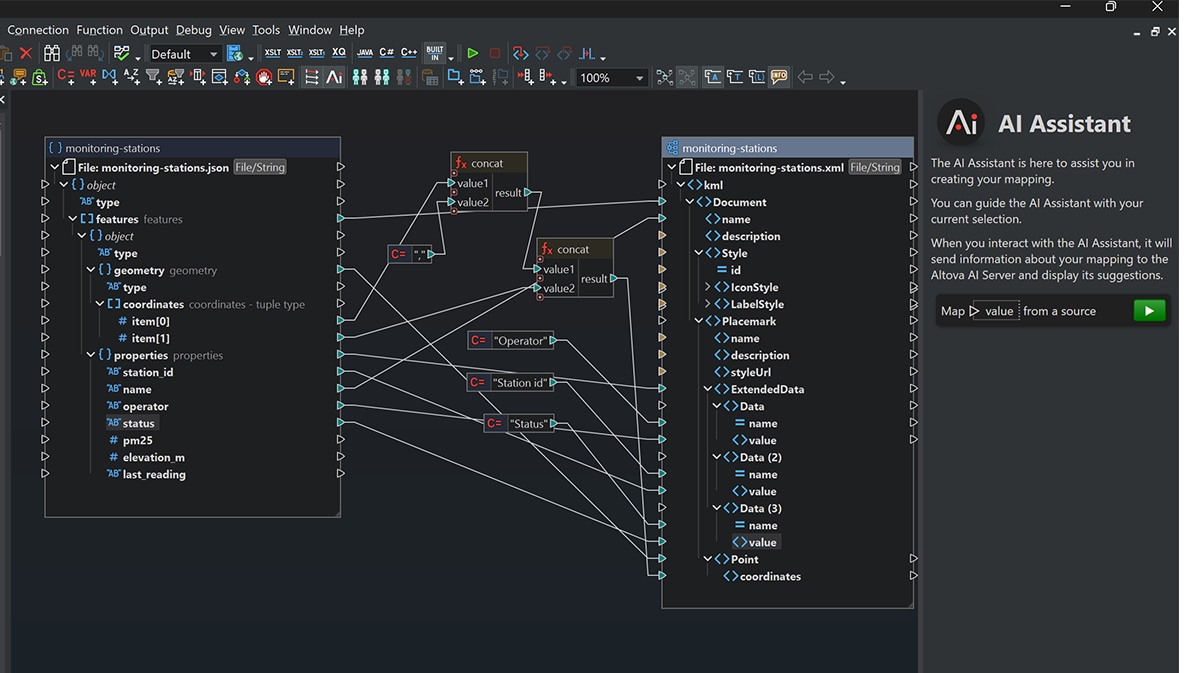Open the Debug menu

(193, 30)
